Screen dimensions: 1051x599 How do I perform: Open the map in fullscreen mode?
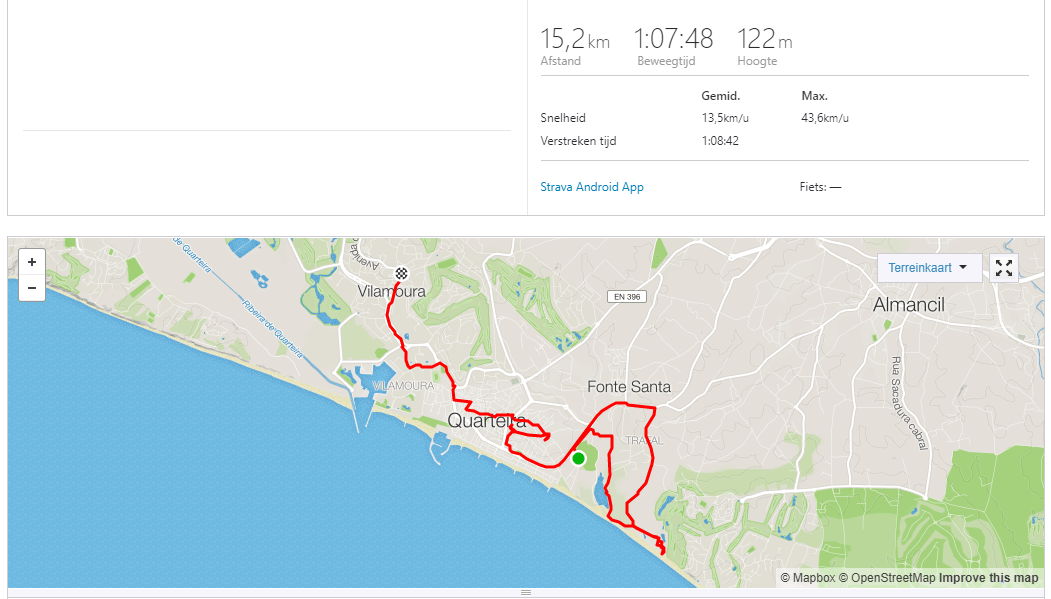pyautogui.click(x=1003, y=268)
